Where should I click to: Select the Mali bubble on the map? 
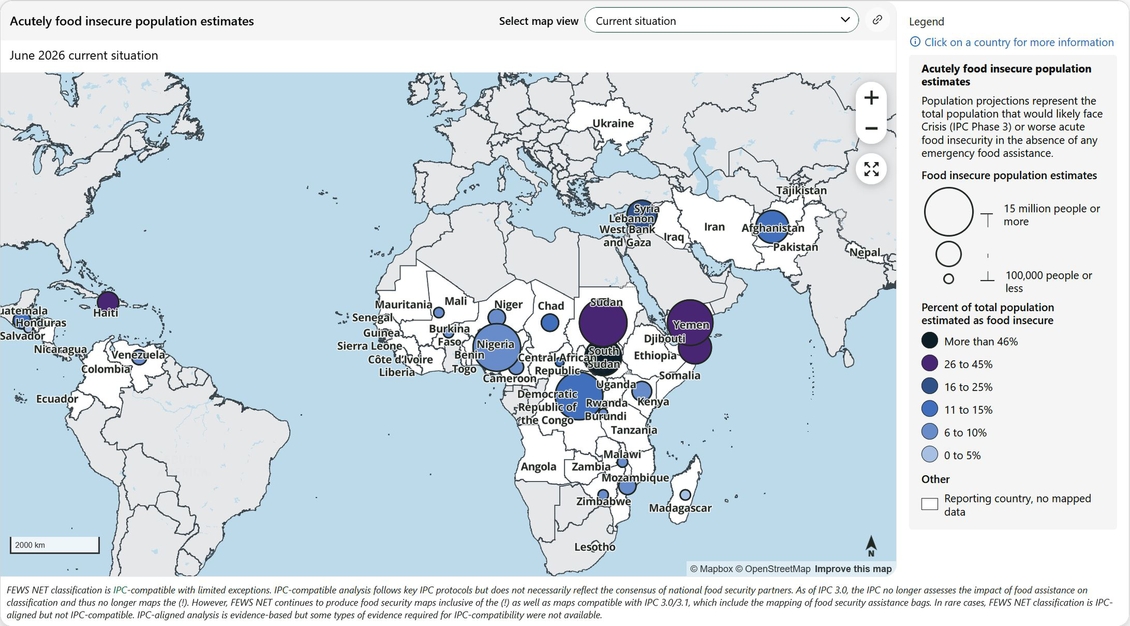click(x=438, y=313)
